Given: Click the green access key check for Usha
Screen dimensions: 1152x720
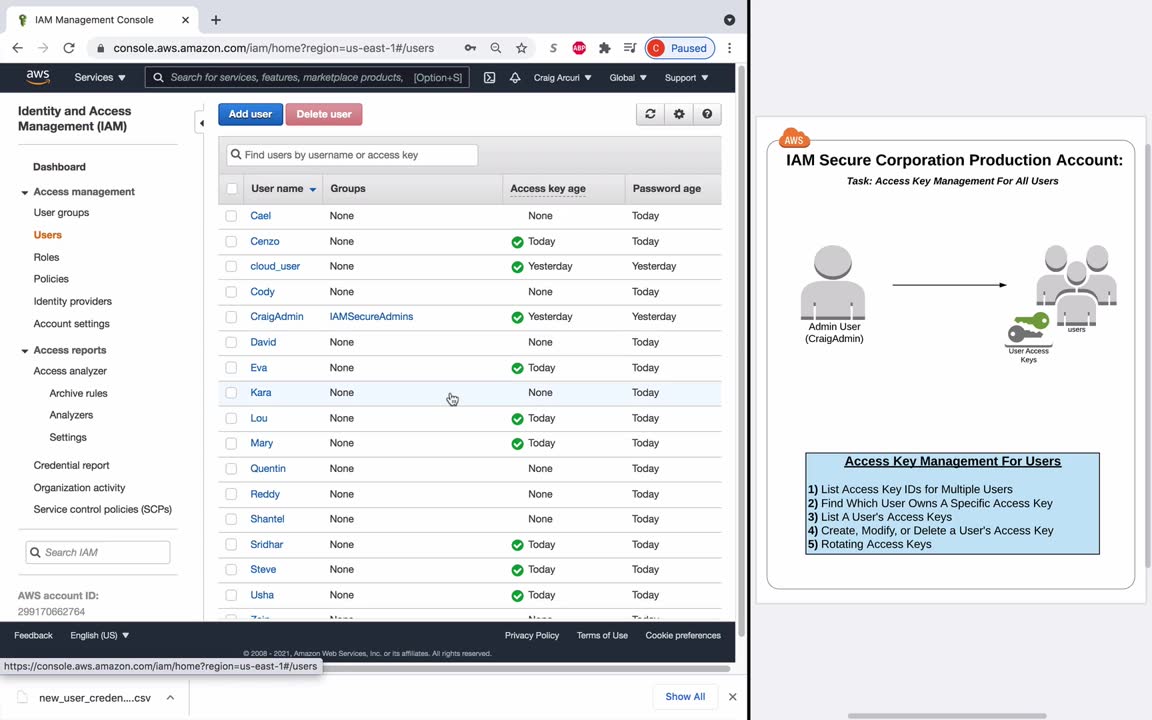Looking at the screenshot, I should [517, 595].
